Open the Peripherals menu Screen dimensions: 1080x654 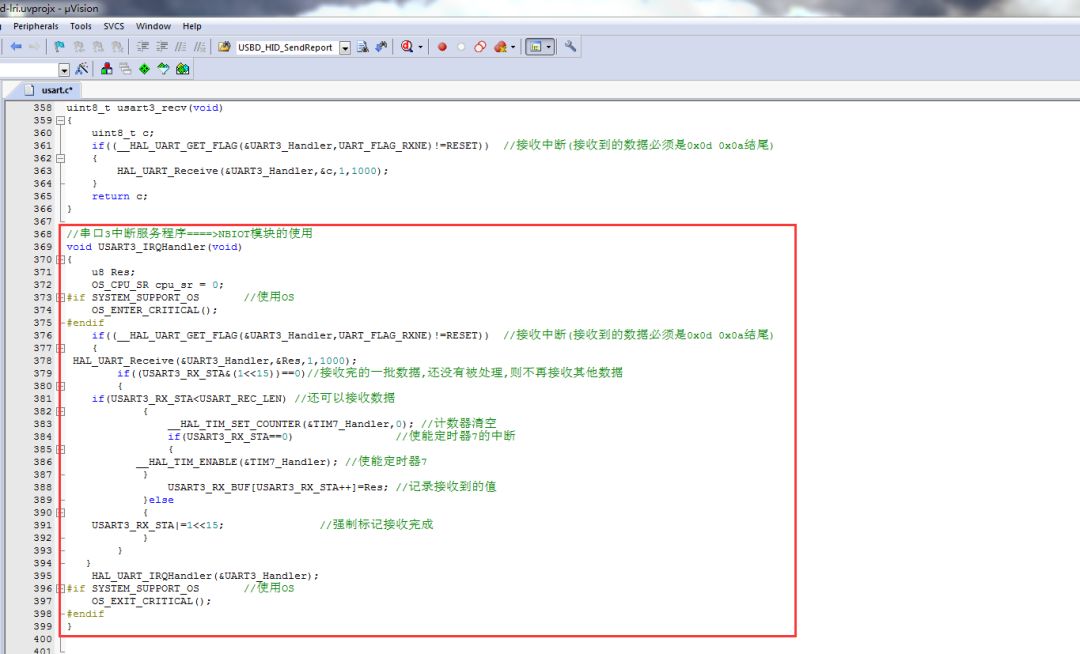pos(36,26)
